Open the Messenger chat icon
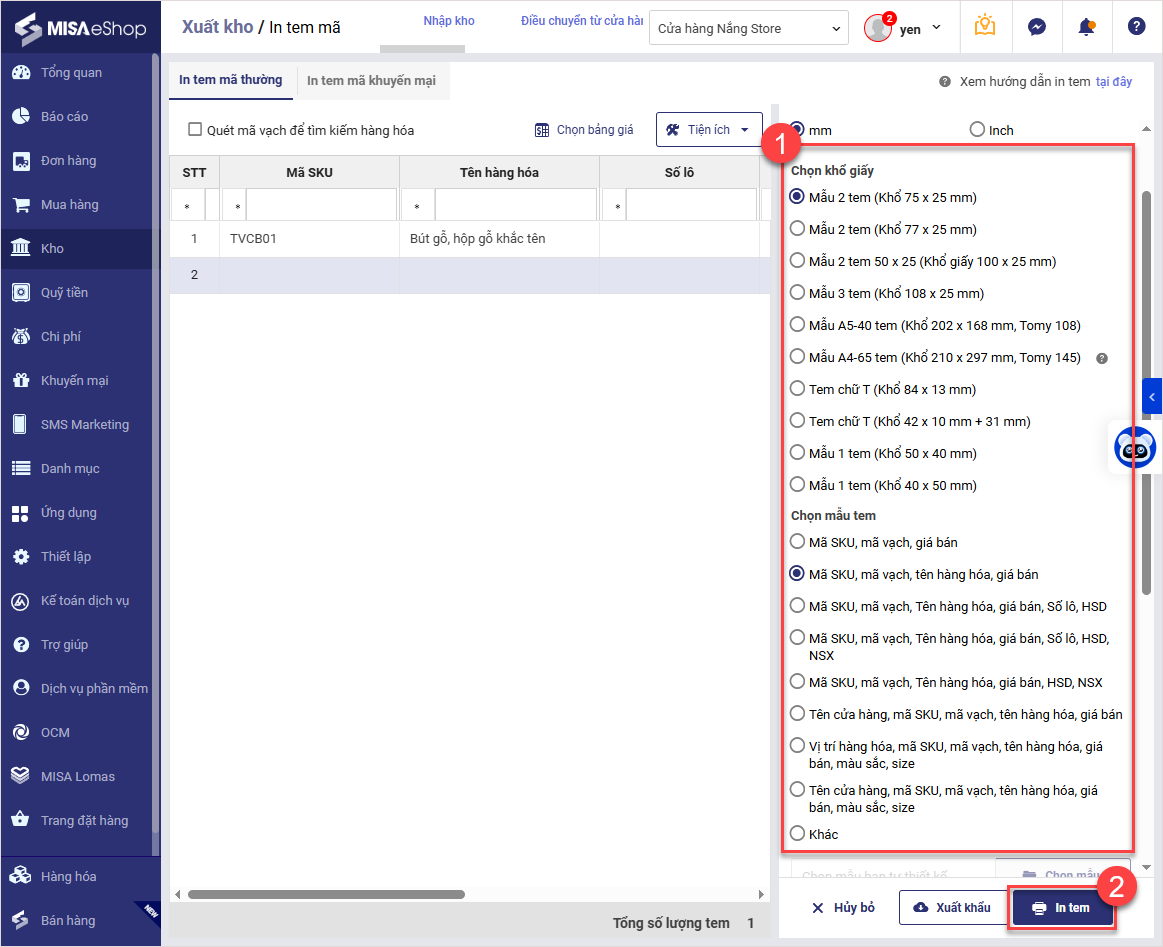Screen dimensions: 1163x947 1037,27
